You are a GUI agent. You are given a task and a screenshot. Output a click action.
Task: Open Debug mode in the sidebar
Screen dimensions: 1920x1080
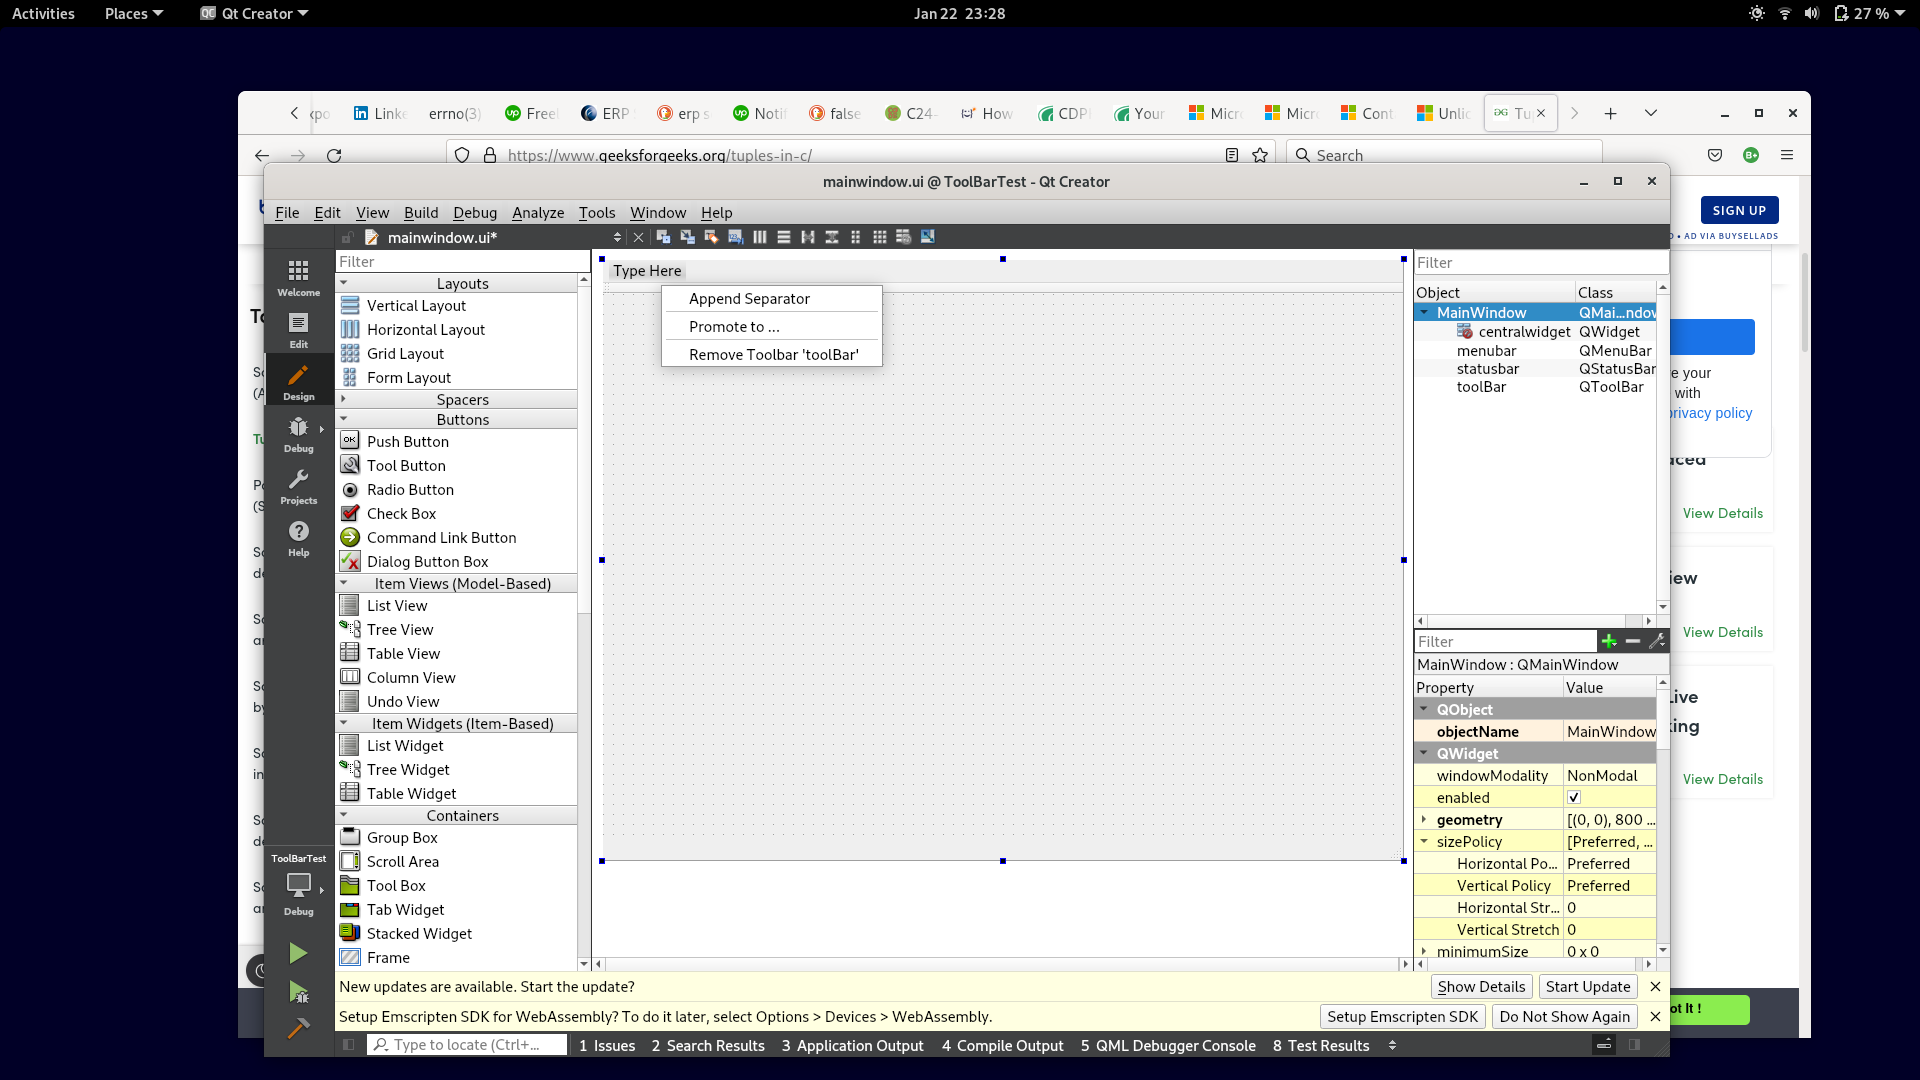click(x=298, y=434)
